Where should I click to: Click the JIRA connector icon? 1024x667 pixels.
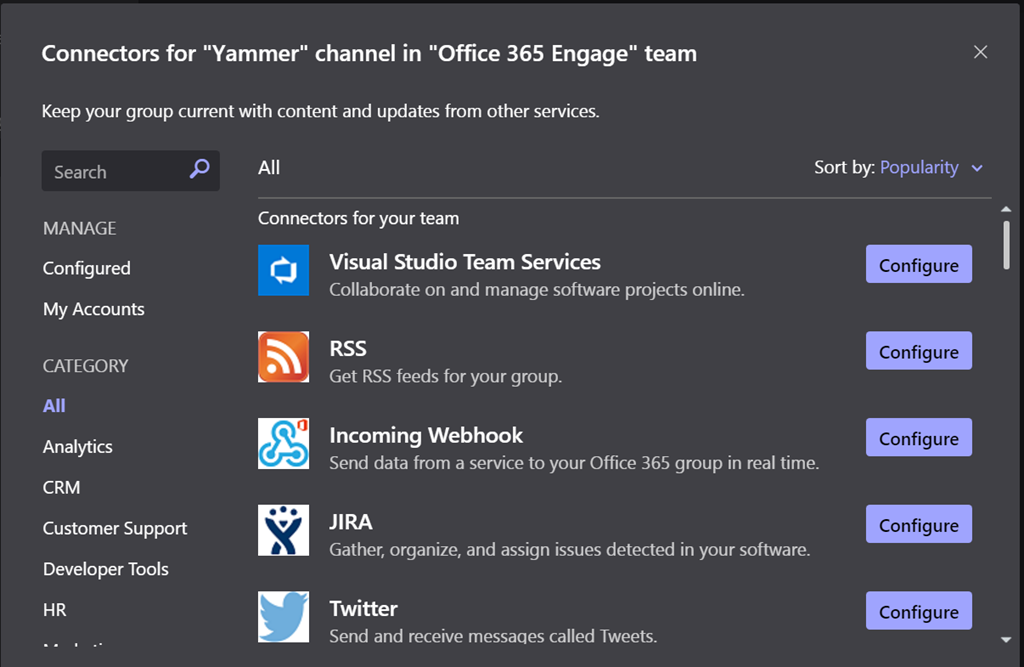283,530
